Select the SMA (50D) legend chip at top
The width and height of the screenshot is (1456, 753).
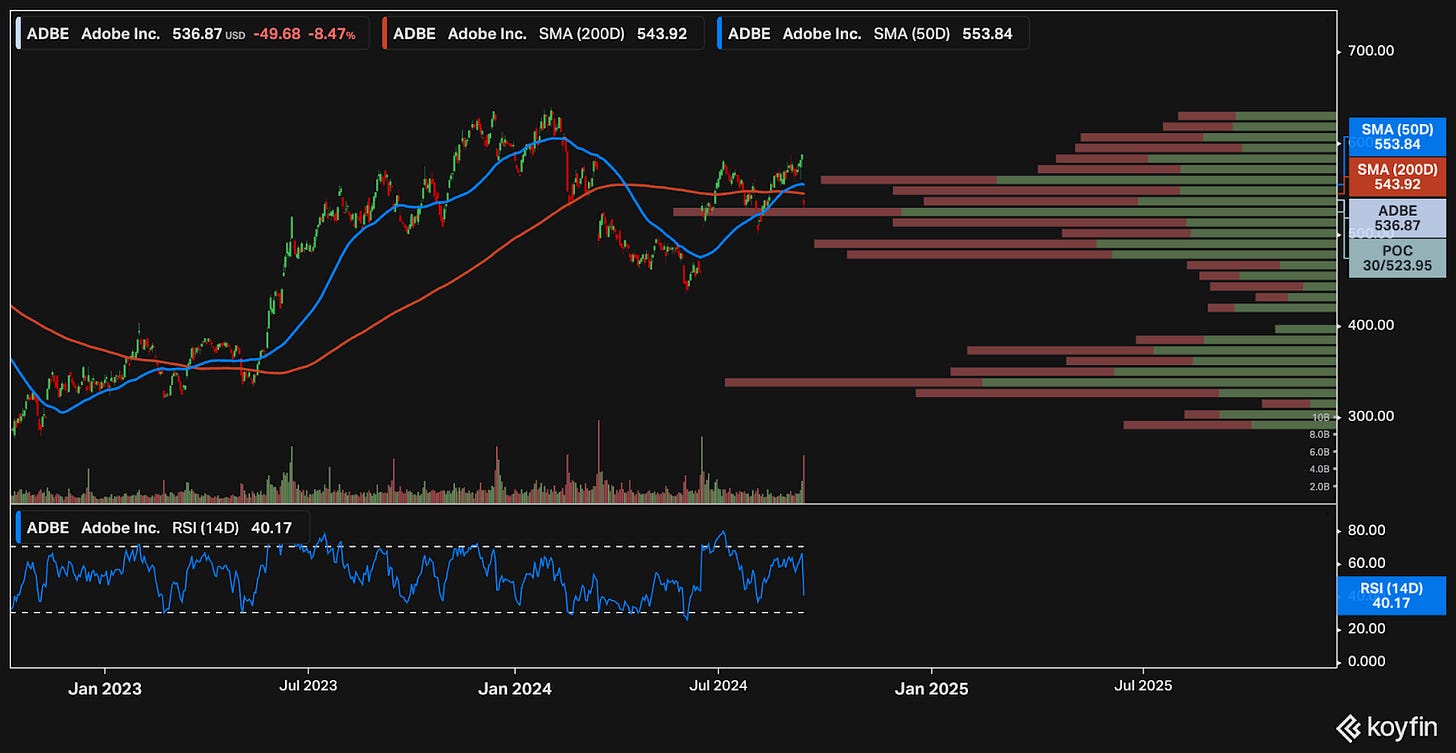coord(872,33)
